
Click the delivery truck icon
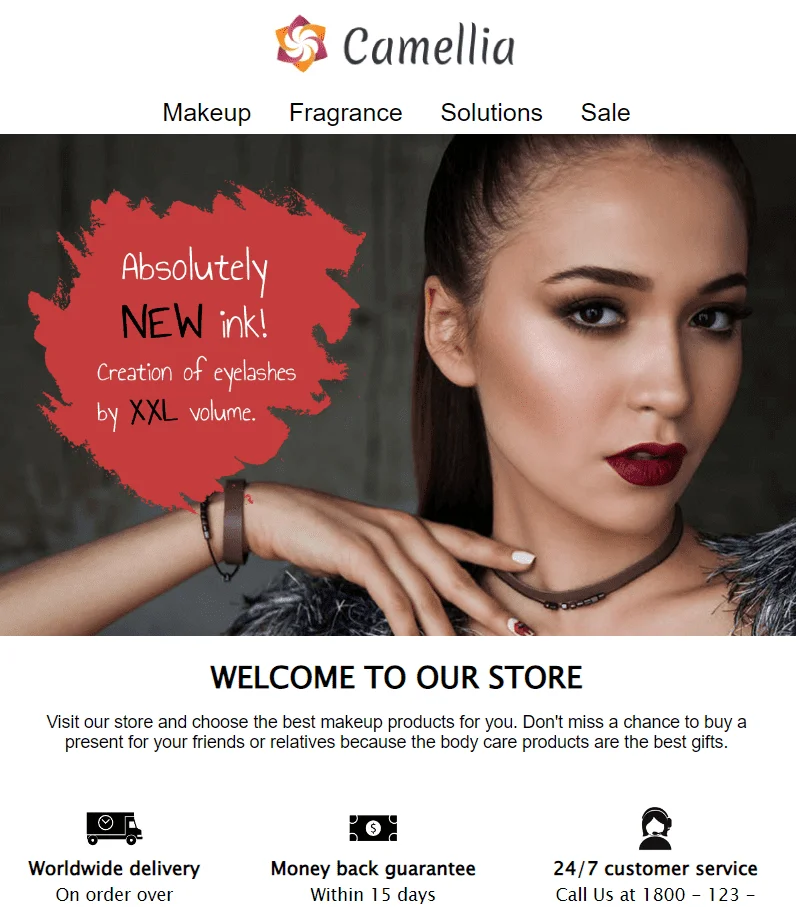pyautogui.click(x=114, y=828)
